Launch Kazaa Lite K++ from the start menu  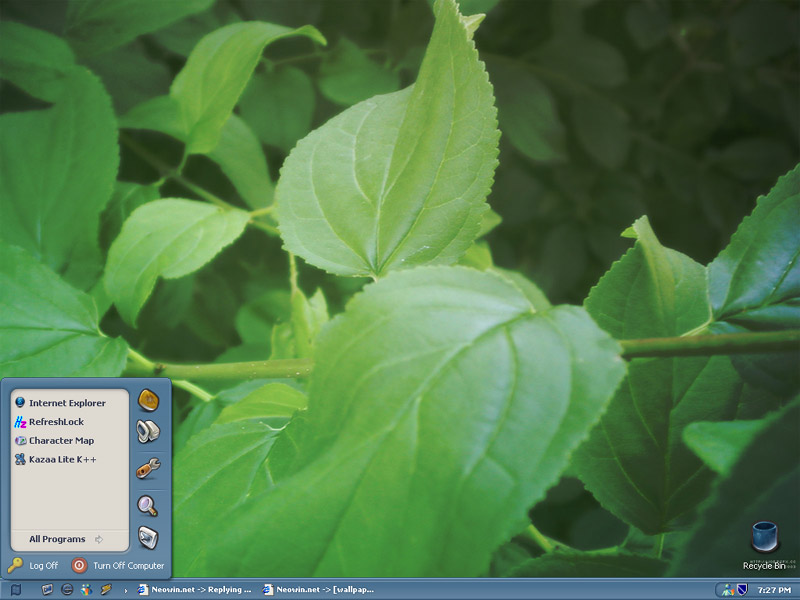56,459
